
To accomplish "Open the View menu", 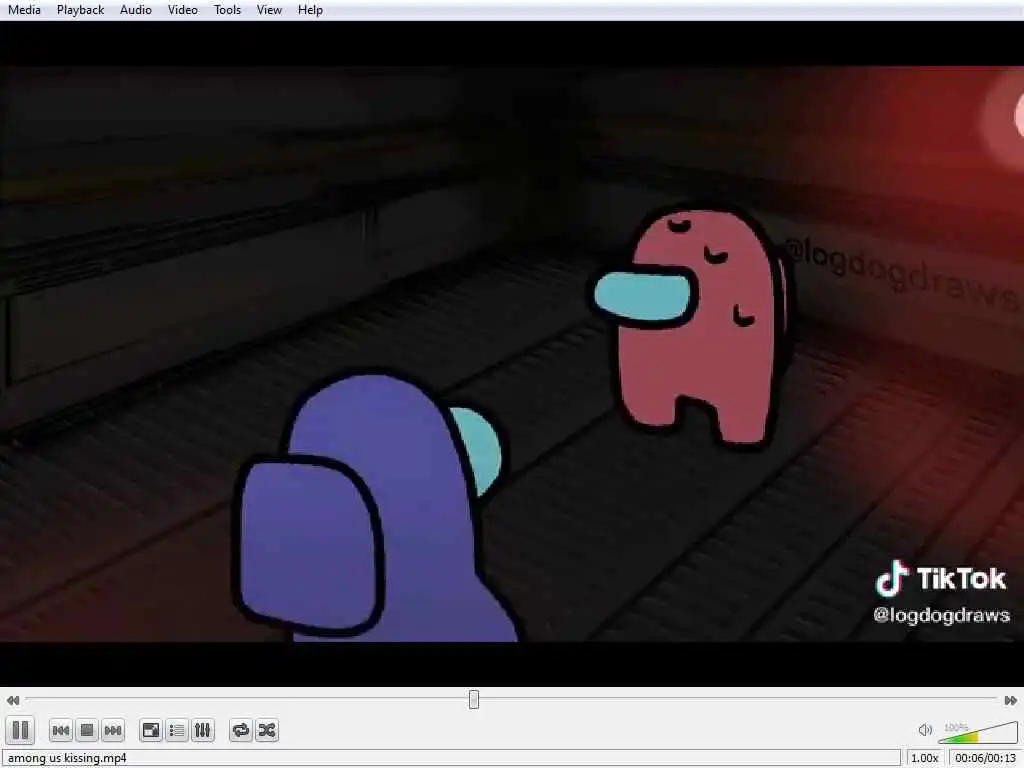I will (269, 10).
